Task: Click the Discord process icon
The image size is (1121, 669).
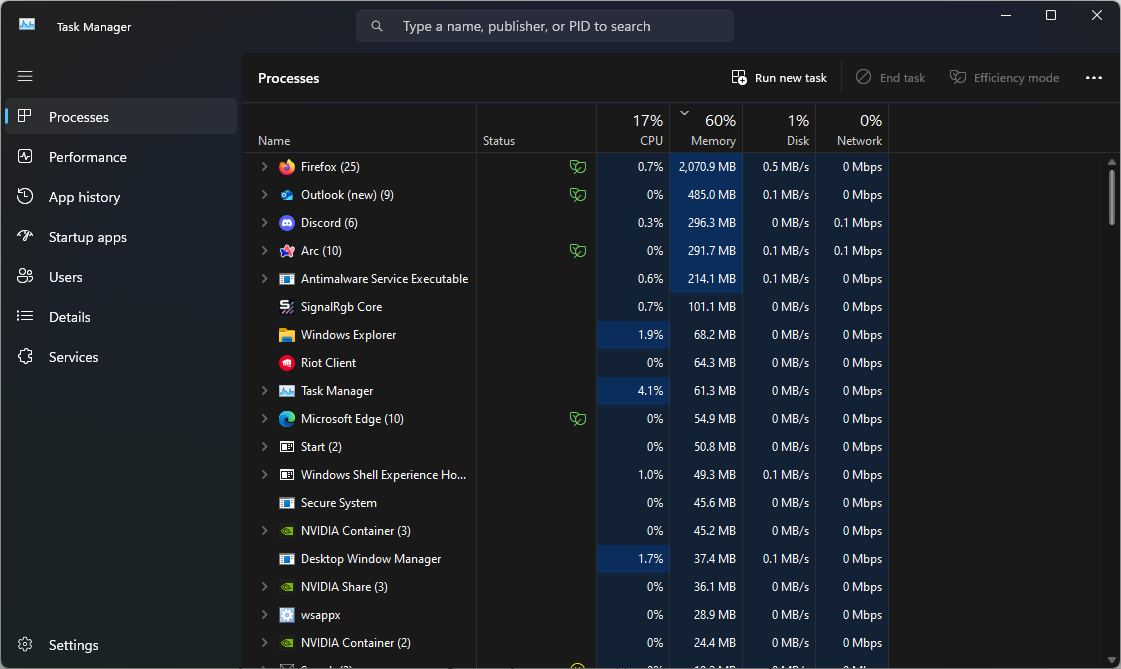Action: [x=287, y=223]
